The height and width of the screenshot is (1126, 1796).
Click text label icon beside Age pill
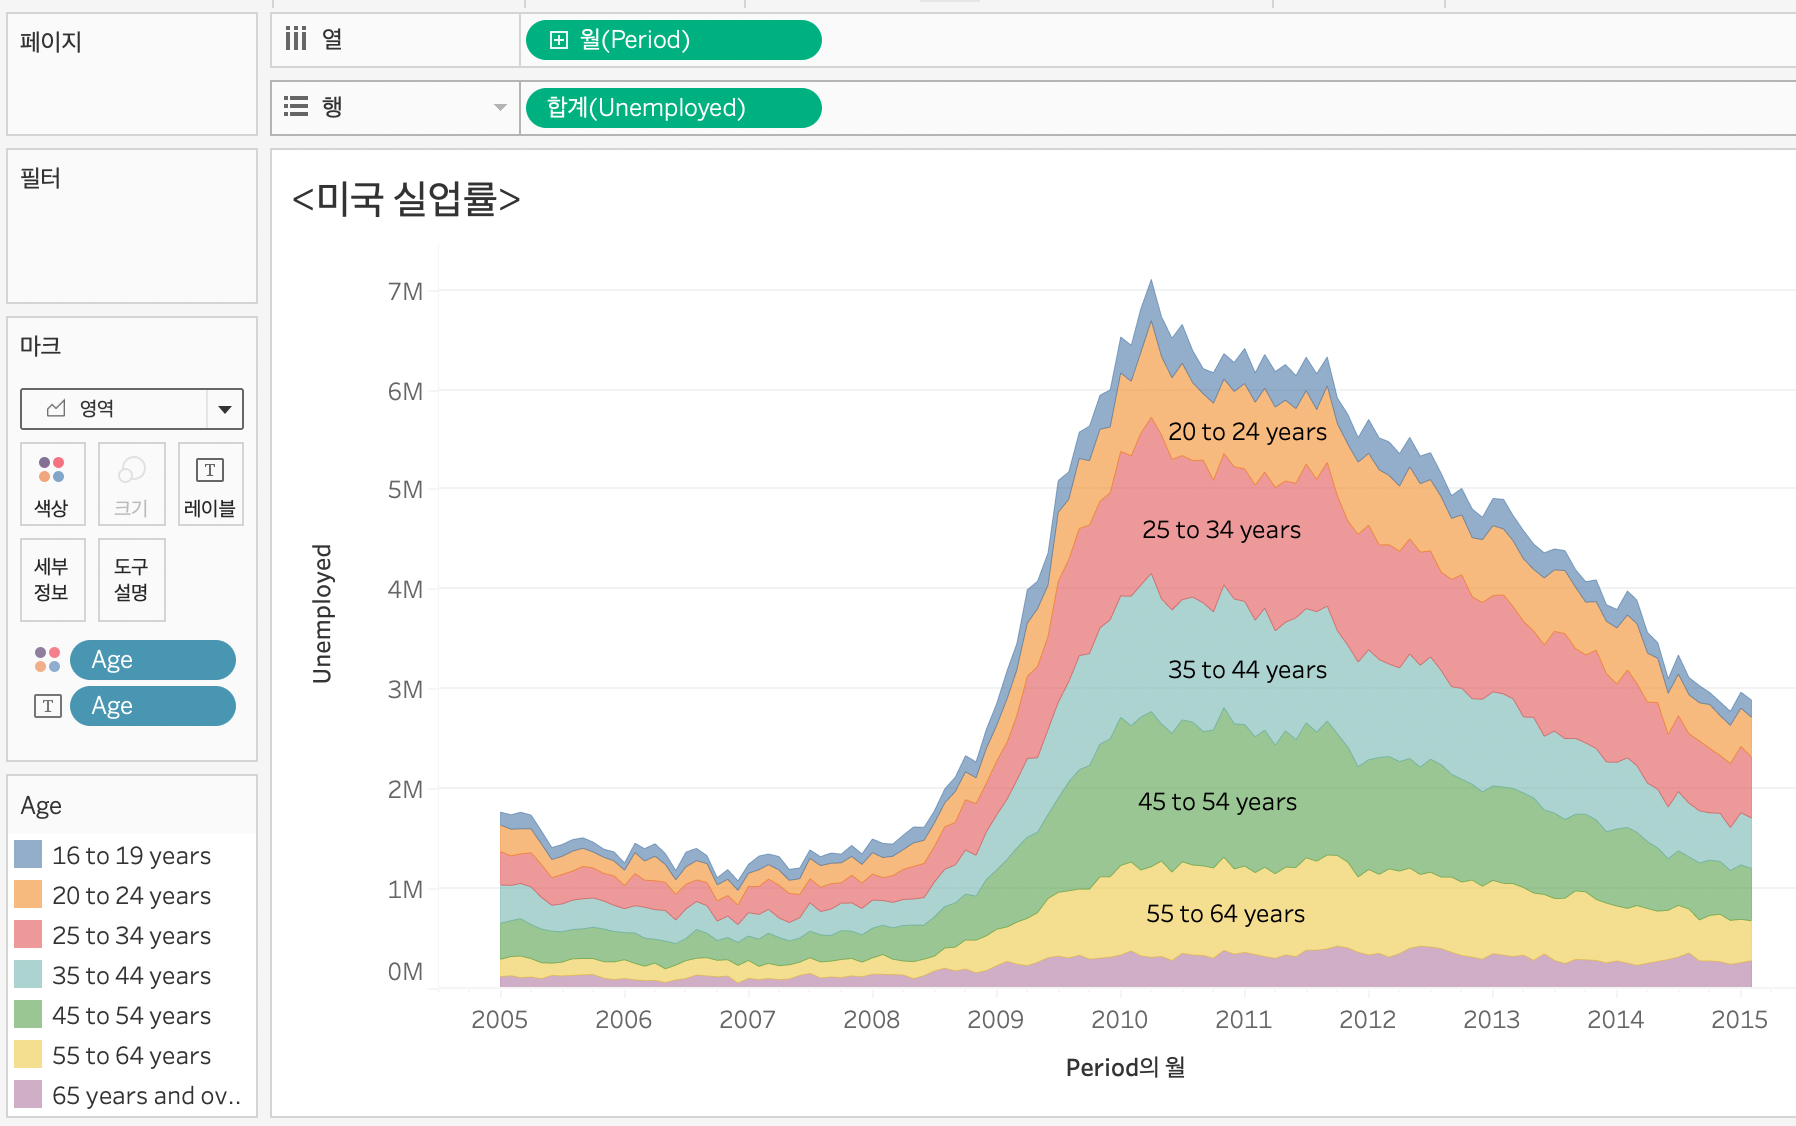47,706
